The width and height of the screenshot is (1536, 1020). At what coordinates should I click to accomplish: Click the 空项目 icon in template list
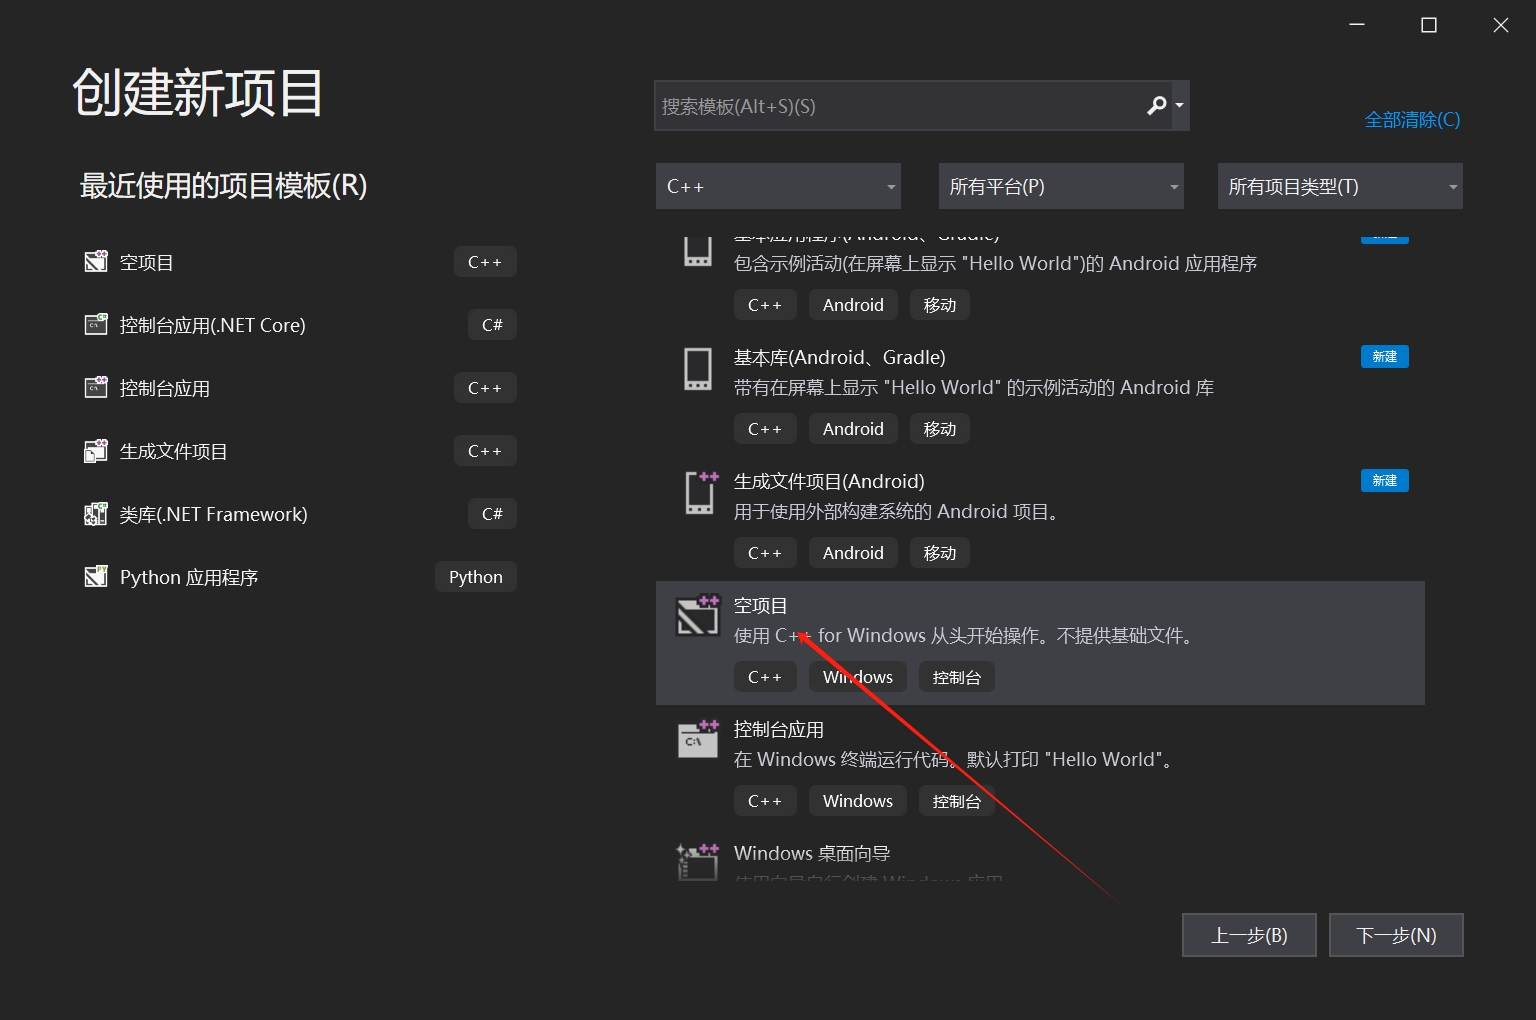tap(698, 615)
